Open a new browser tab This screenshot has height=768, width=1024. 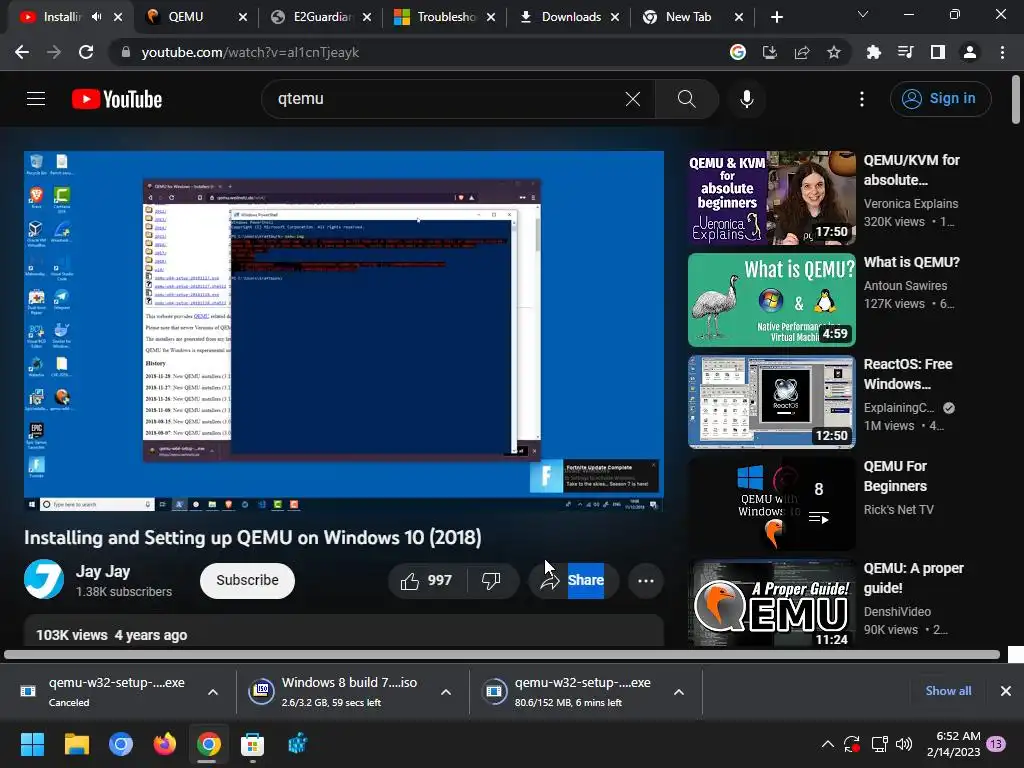pyautogui.click(x=776, y=17)
